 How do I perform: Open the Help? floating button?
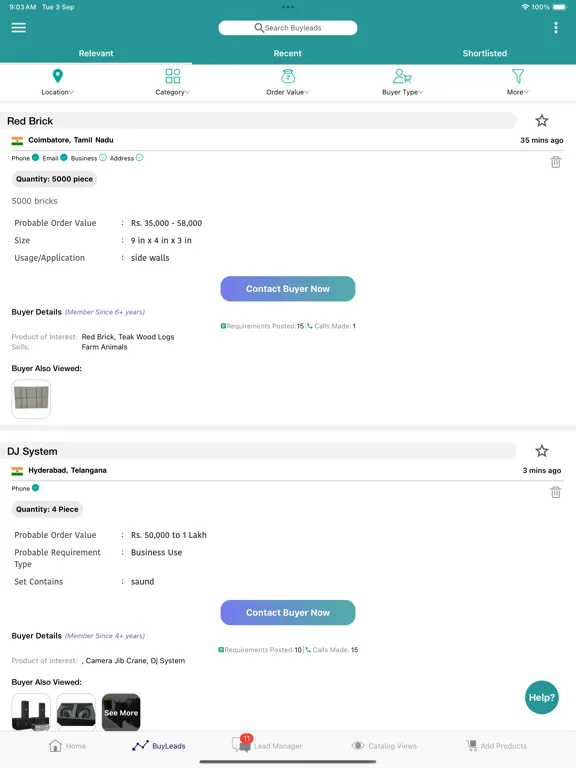point(541,697)
